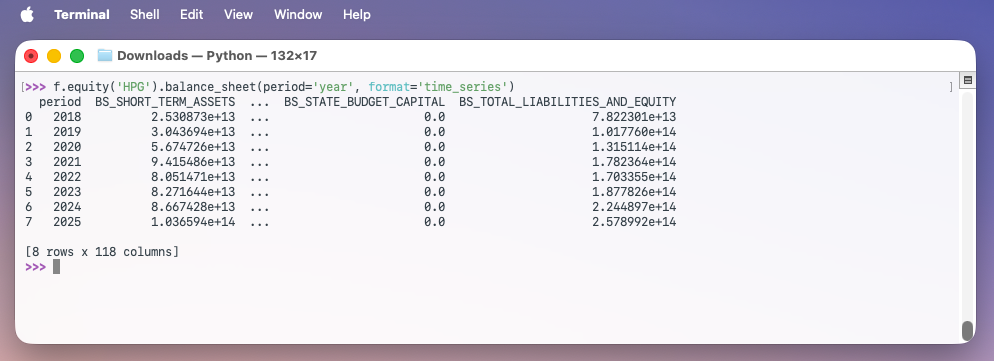This screenshot has height=361, width=994.
Task: Click the BS_STATE_BUDGET_CAPITAL column header
Action: (x=365, y=102)
